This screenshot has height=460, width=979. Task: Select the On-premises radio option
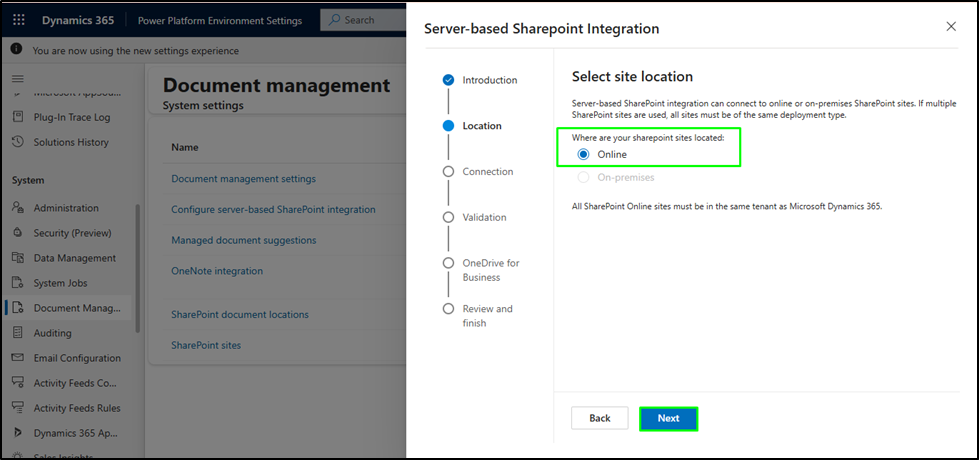pyautogui.click(x=584, y=177)
